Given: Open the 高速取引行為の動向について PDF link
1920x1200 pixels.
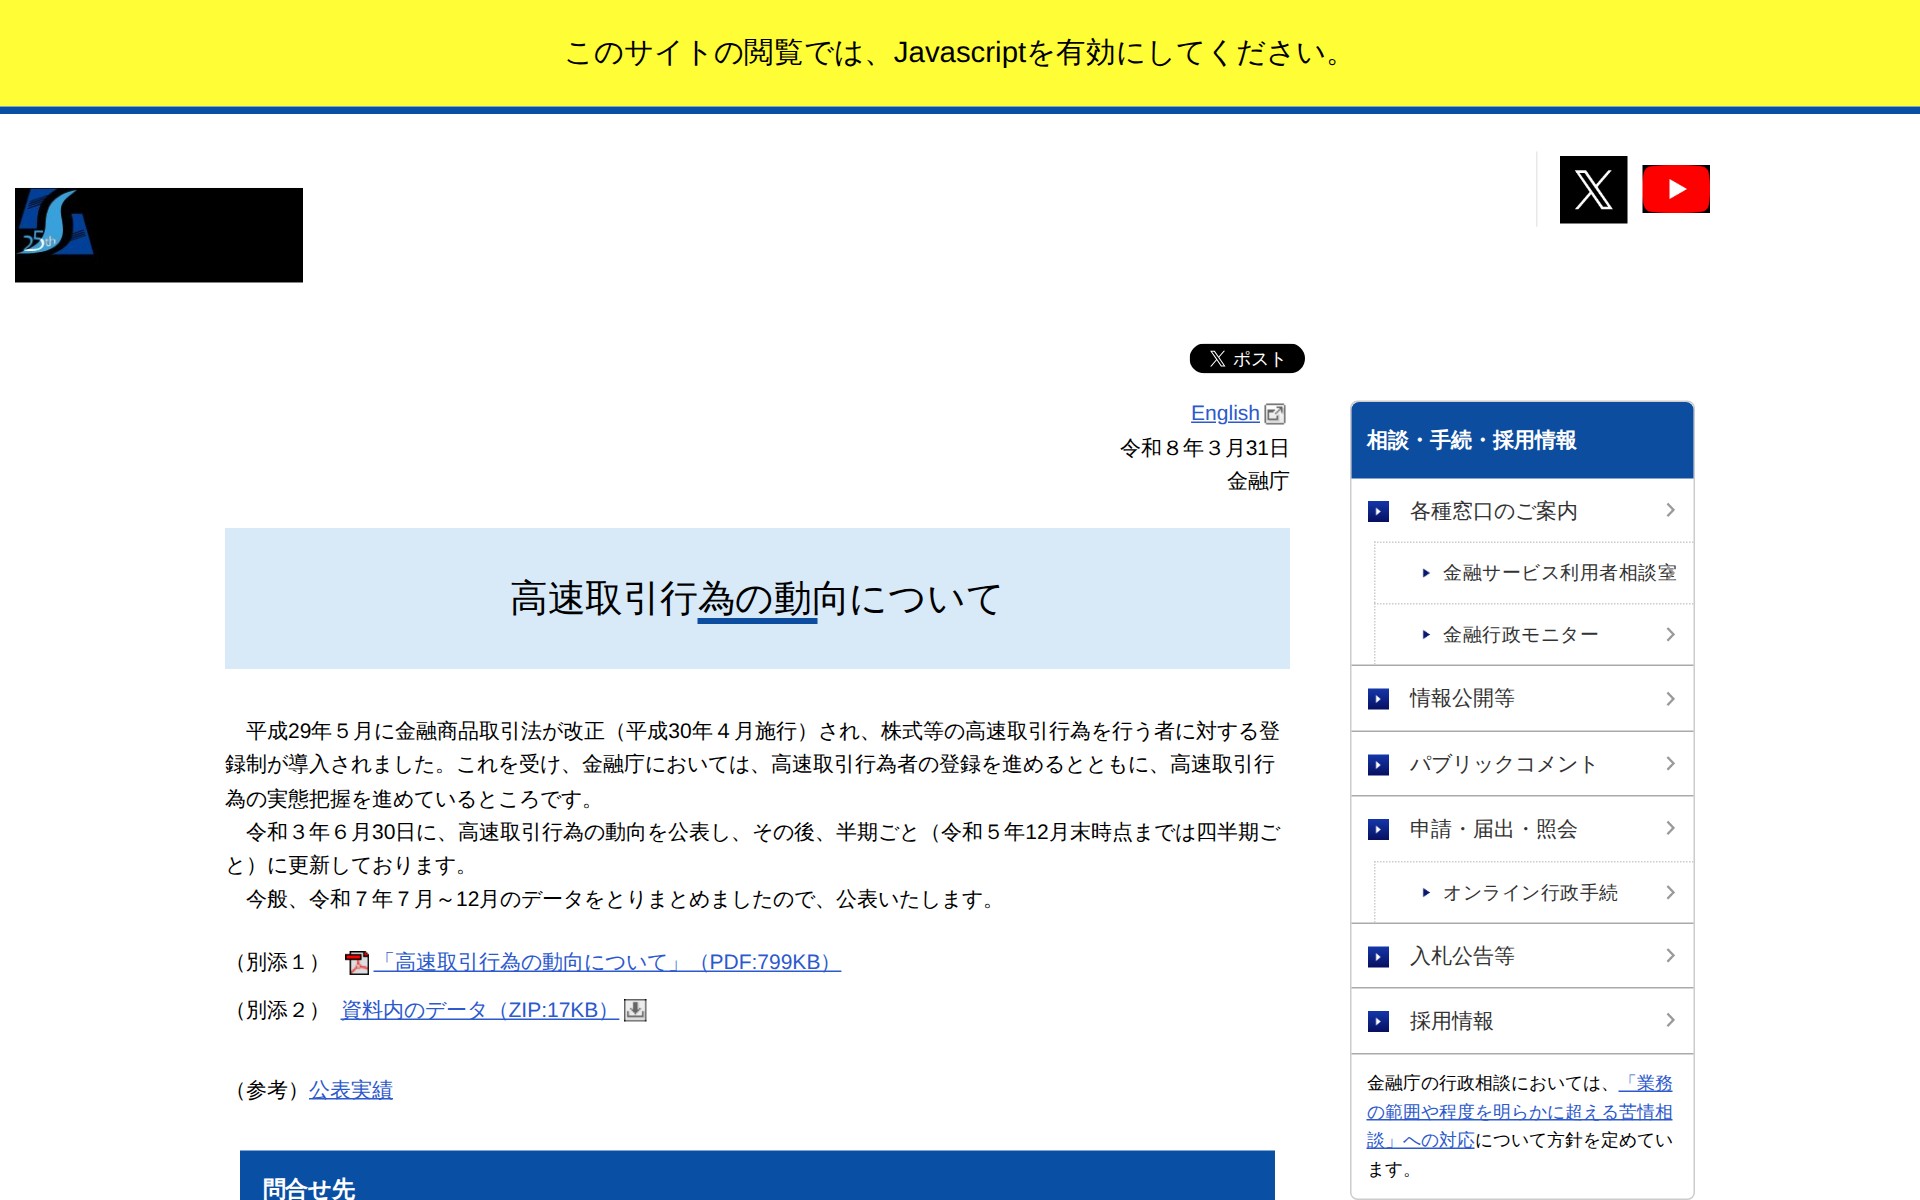Looking at the screenshot, I should 607,962.
